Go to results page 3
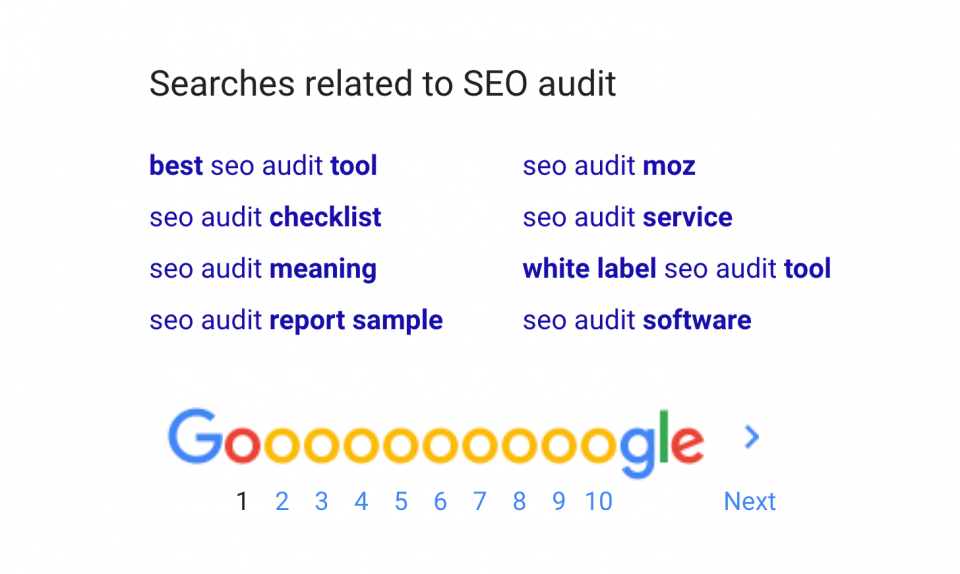 point(321,502)
